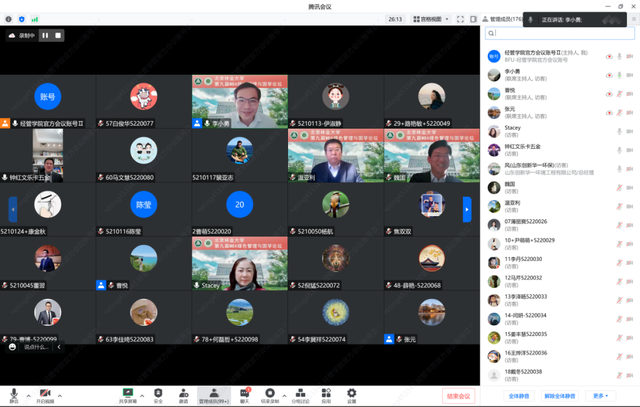The width and height of the screenshot is (640, 407).
Task: Toggle Stacey's camera icon in member list
Action: (630, 131)
